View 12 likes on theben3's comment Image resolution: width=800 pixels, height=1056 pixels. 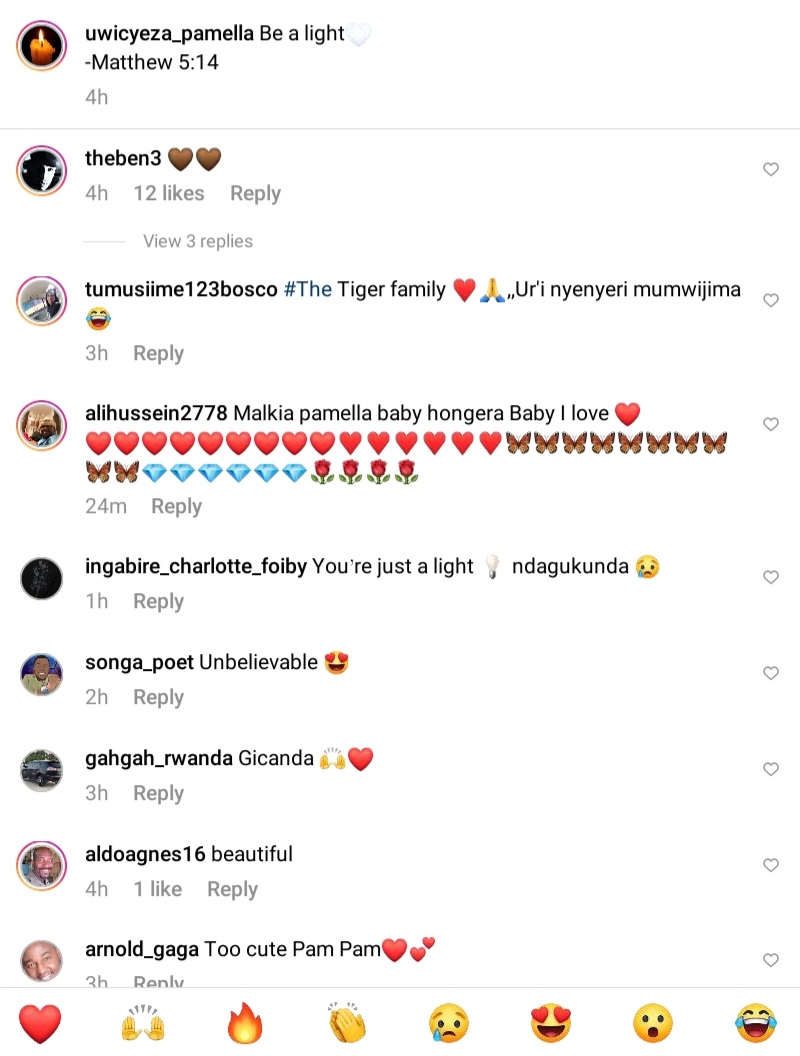pyautogui.click(x=169, y=193)
